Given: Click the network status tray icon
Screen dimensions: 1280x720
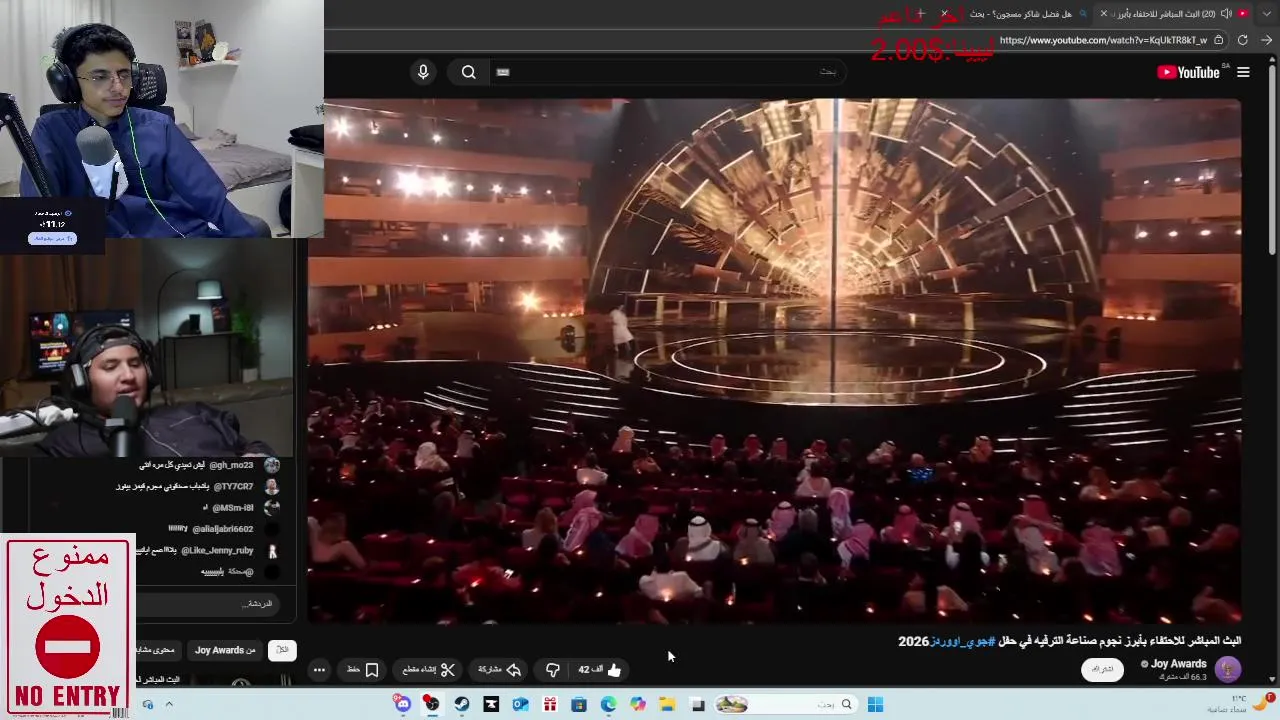Looking at the screenshot, I should click(x=148, y=705).
